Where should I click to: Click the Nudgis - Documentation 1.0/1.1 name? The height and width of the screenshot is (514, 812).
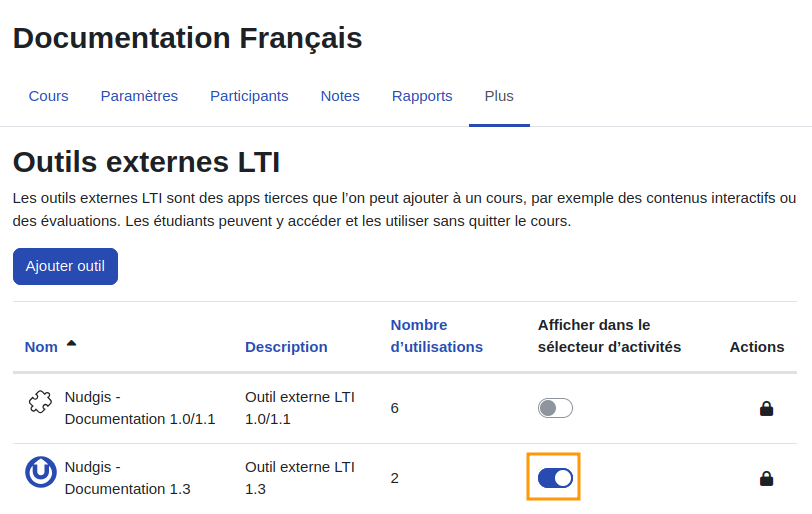click(140, 408)
